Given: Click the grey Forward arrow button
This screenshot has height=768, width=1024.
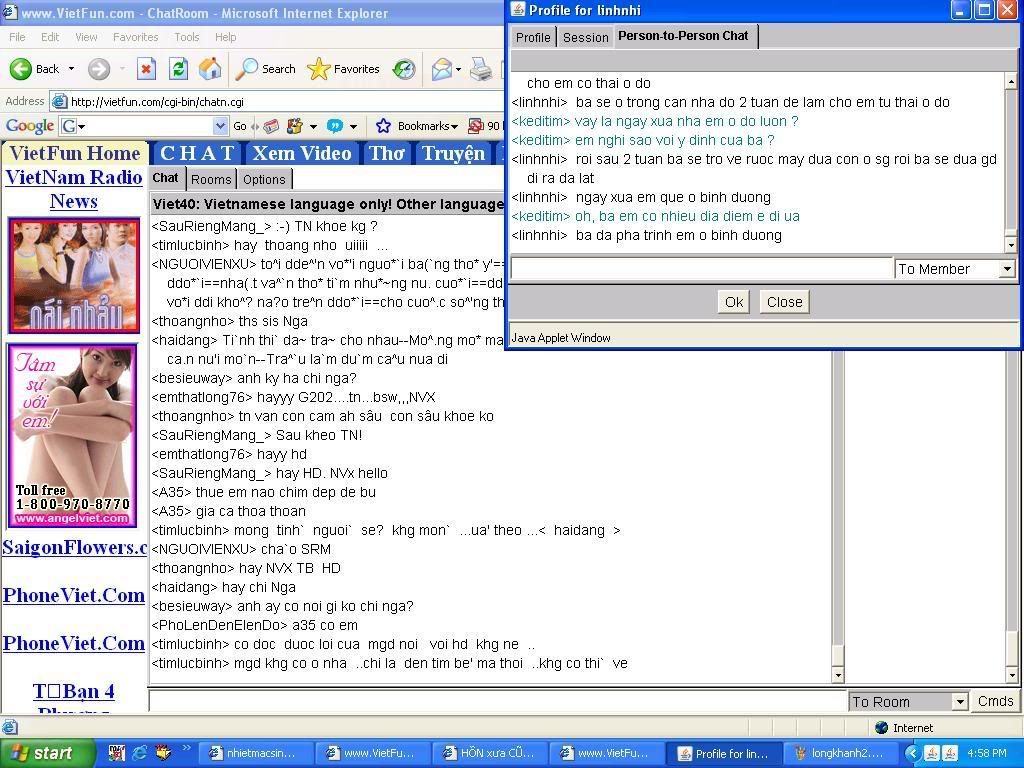Looking at the screenshot, I should tap(99, 69).
